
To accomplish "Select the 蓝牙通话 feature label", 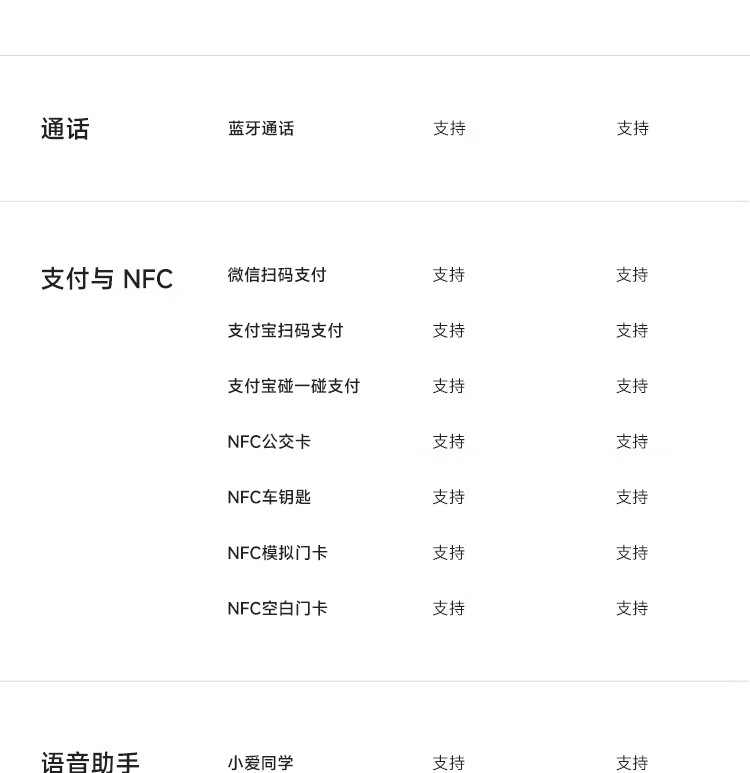I will tap(261, 129).
